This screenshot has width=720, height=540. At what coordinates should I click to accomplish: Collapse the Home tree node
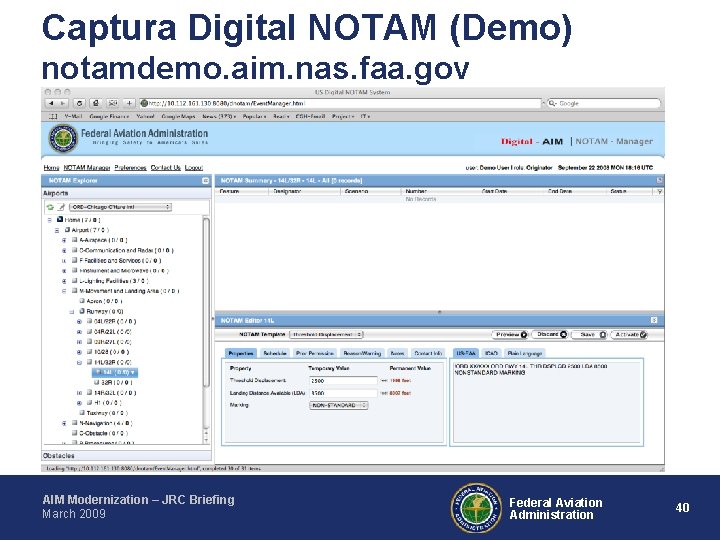click(x=50, y=220)
